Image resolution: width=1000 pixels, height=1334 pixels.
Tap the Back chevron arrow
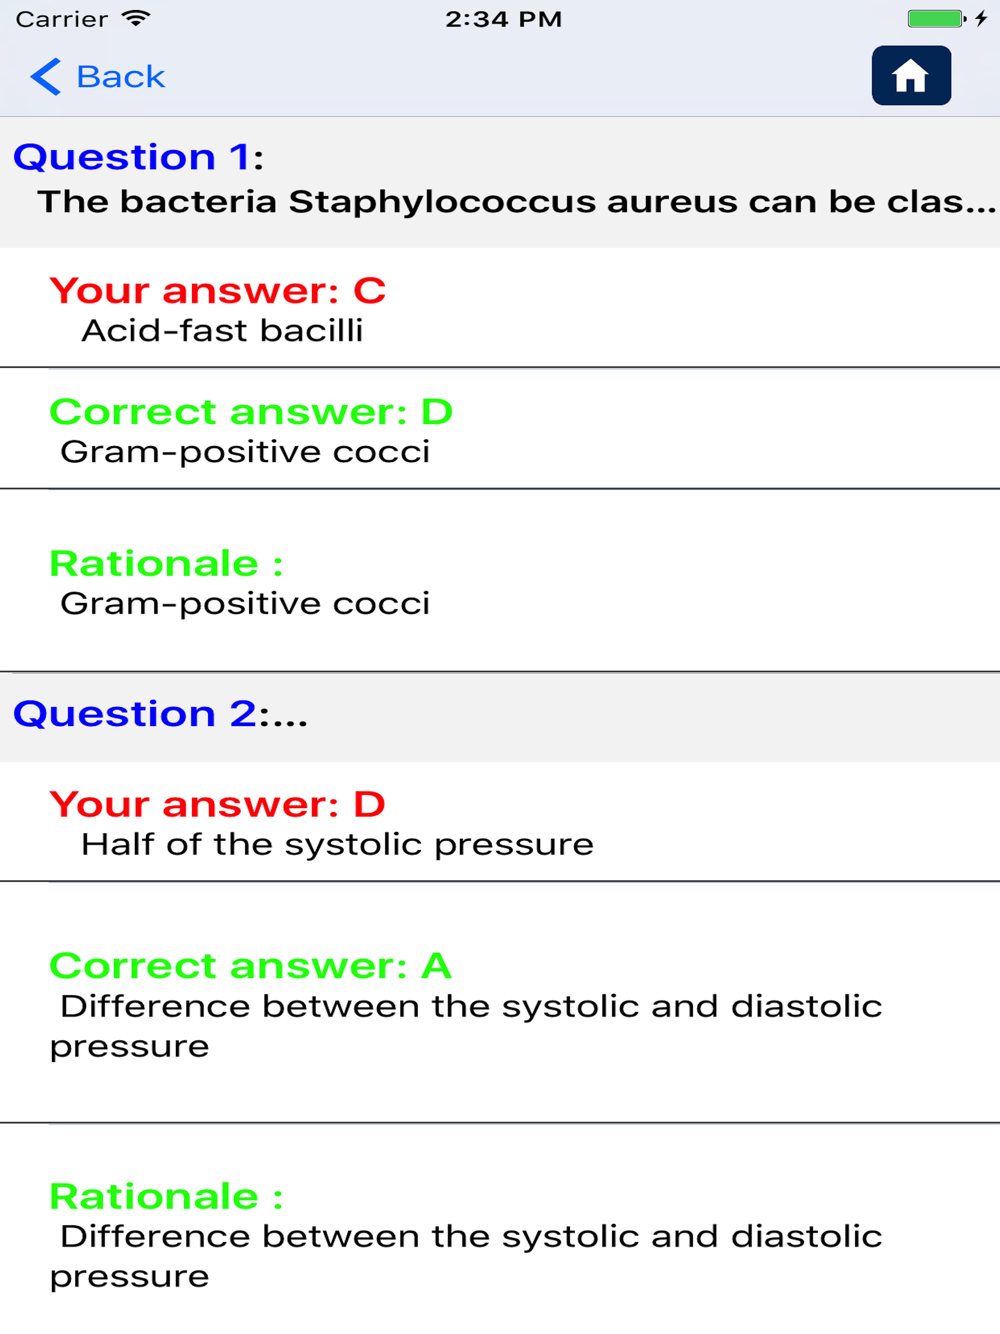coord(46,76)
